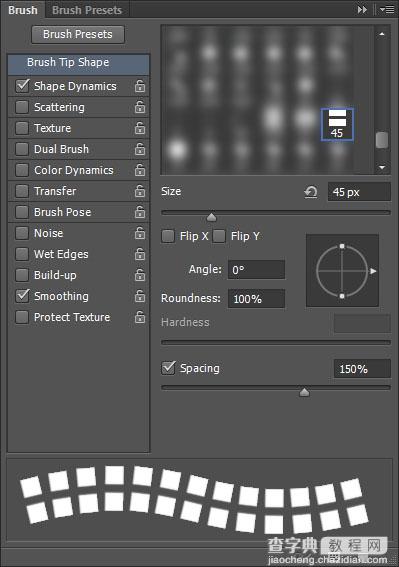Disable the Smoothing checkbox

click(x=22, y=296)
